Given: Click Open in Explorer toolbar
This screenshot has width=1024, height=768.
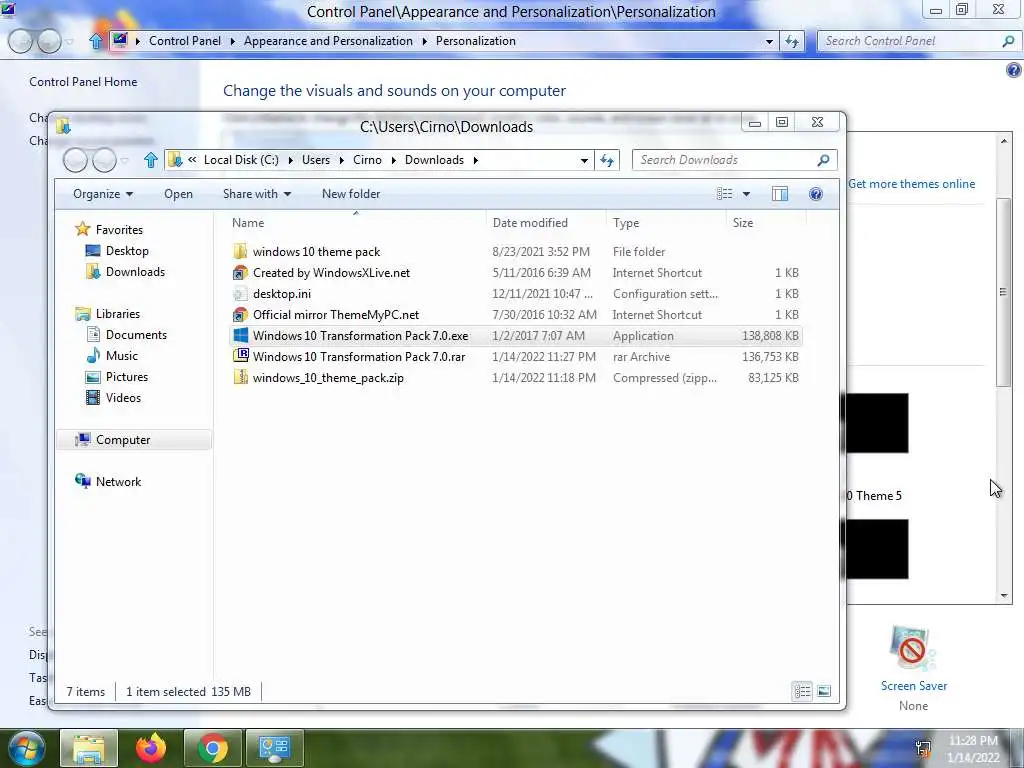Looking at the screenshot, I should pos(178,194).
